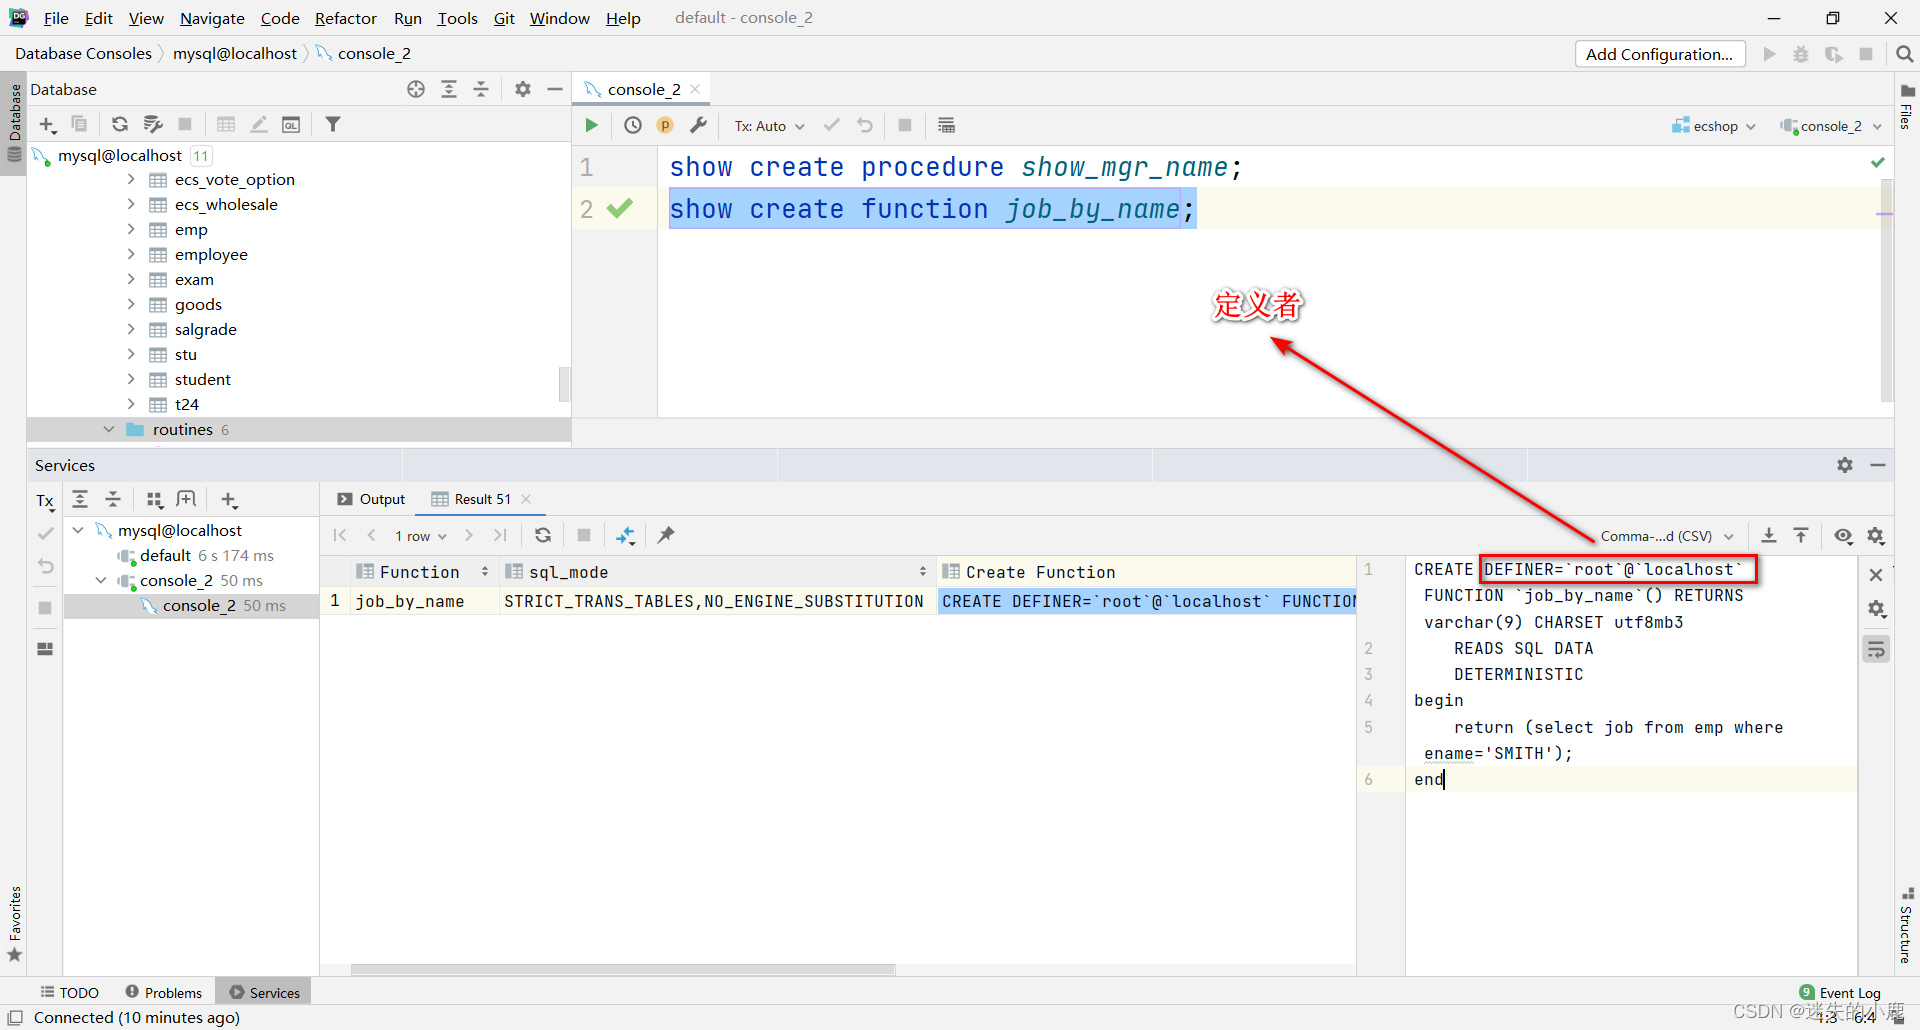1920x1030 pixels.
Task: Click the Rollback icon in console toolbar
Action: [x=865, y=125]
